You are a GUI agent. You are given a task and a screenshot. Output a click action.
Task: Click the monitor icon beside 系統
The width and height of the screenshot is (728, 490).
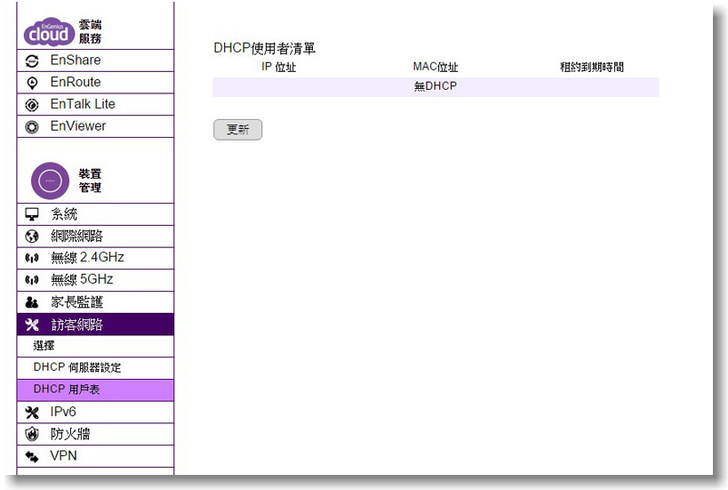[x=31, y=215]
